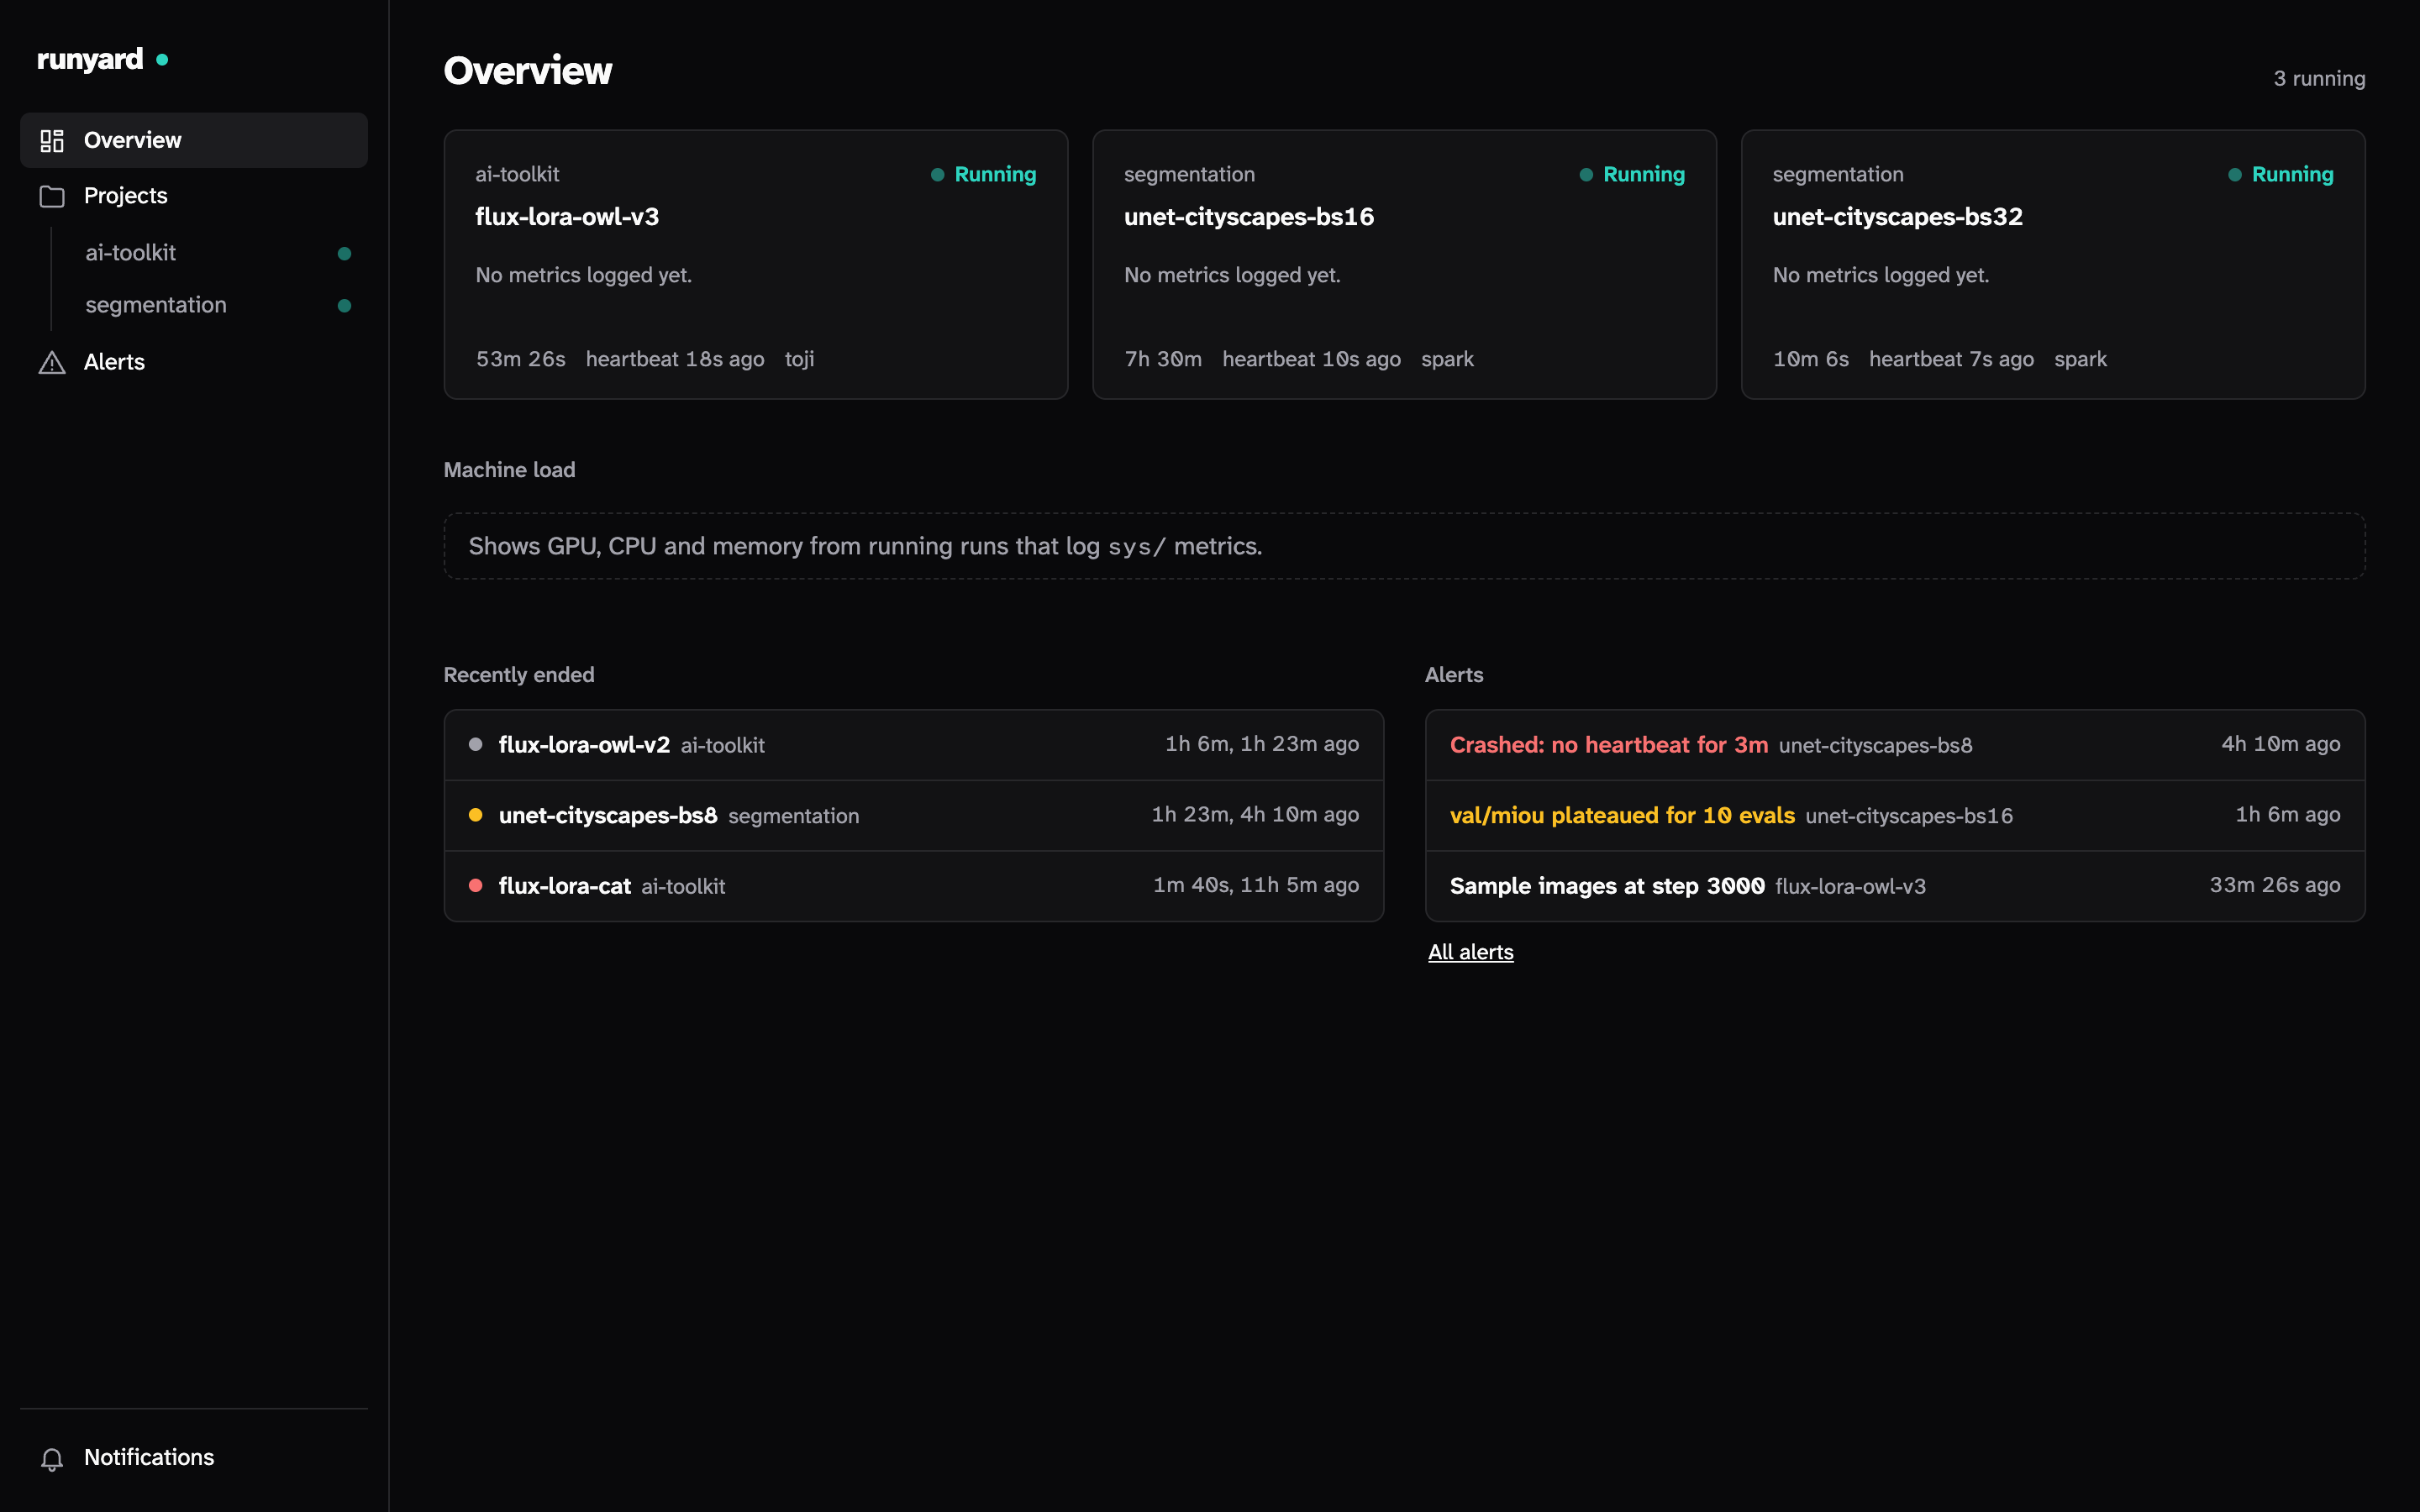Click the red dot next to flux-lora-cat
This screenshot has height=1512, width=2420.
point(476,885)
